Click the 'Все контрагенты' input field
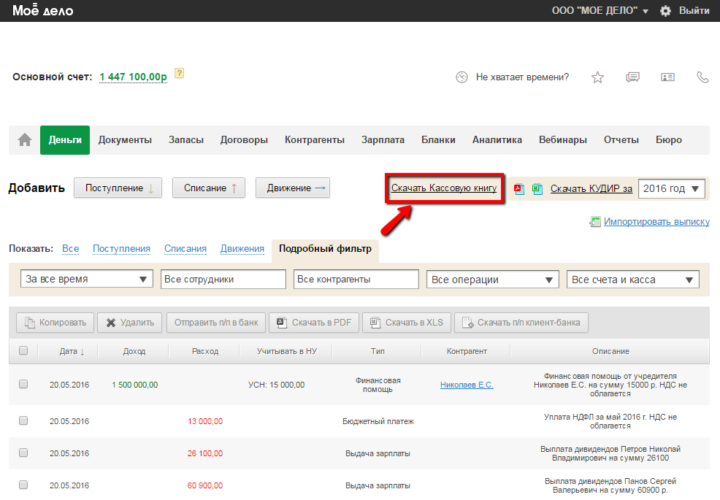 (x=356, y=279)
